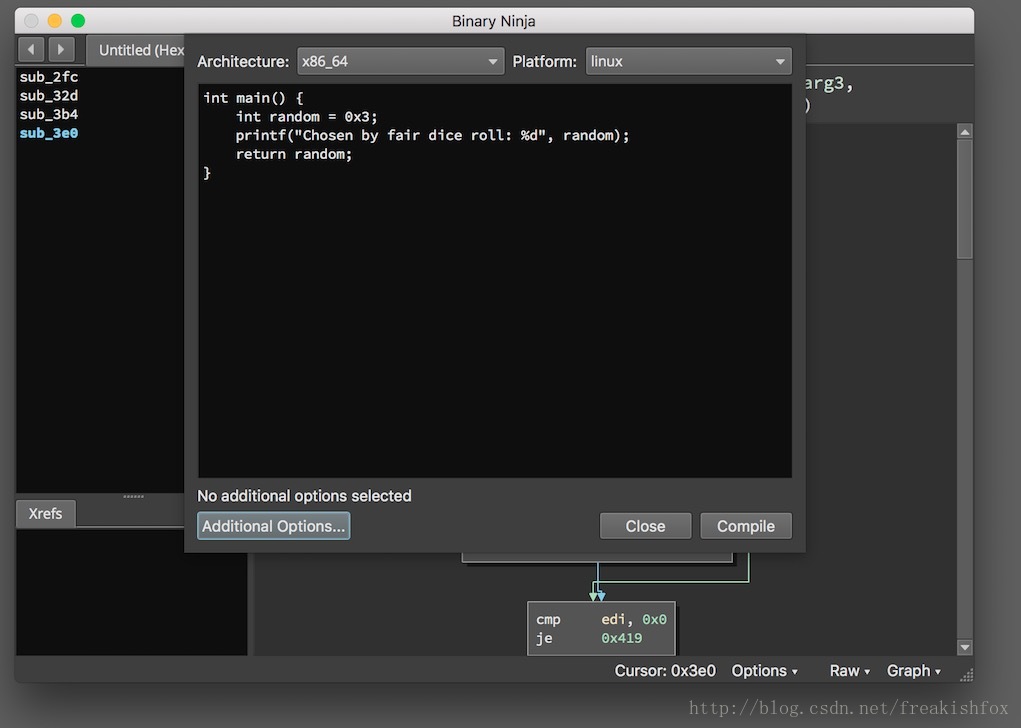
Task: Open Additional Options dialog
Action: coord(273,526)
